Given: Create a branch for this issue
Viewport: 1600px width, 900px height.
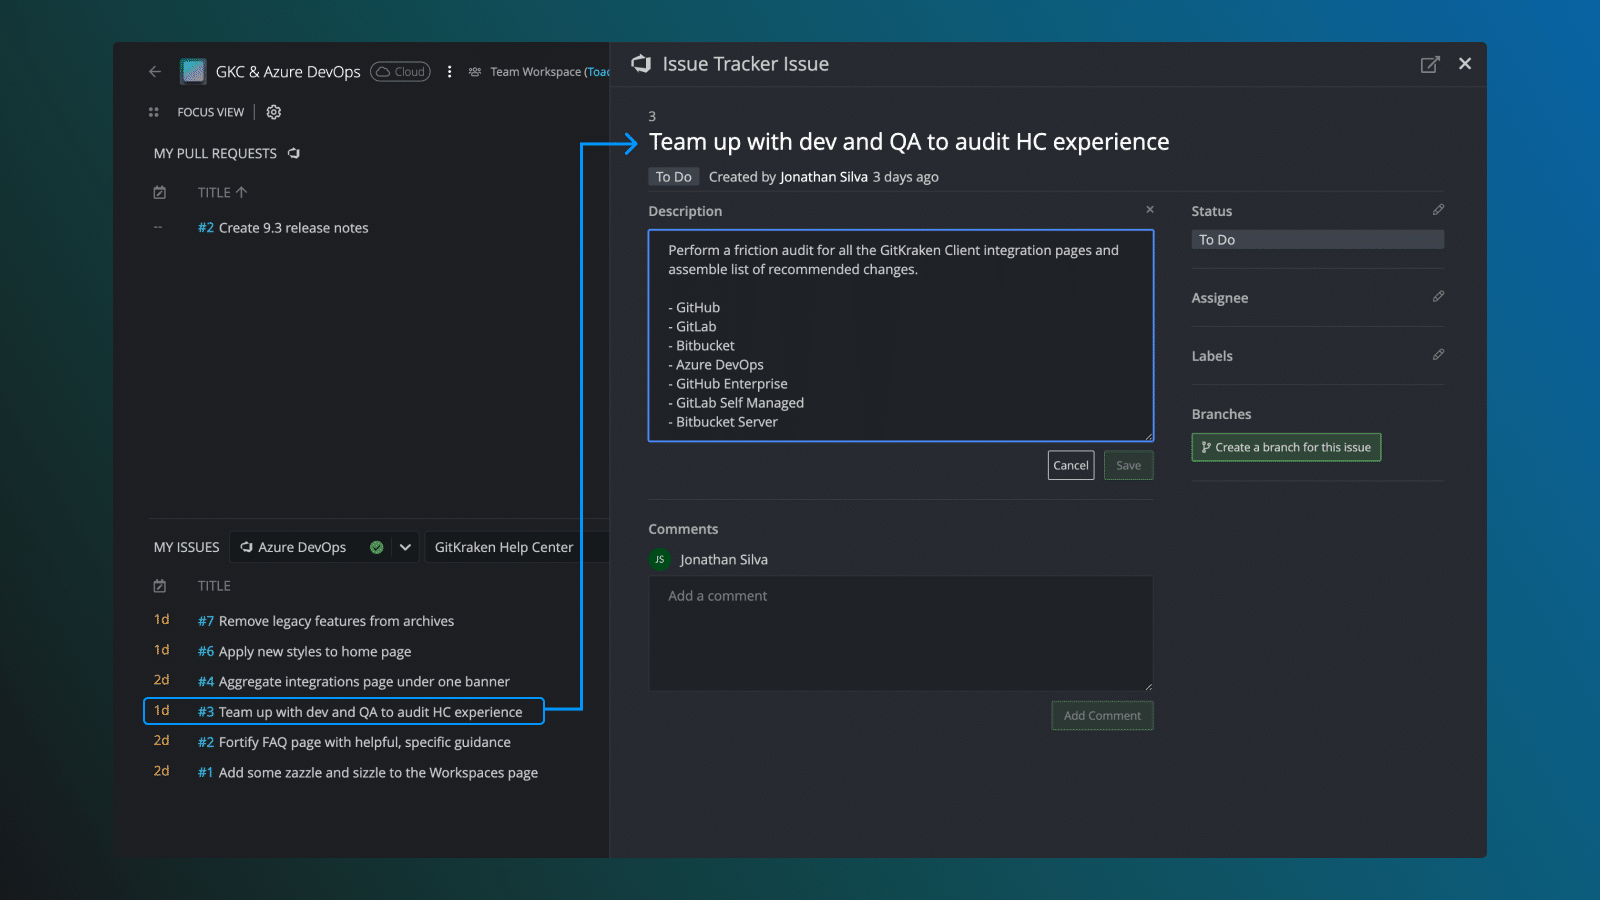Looking at the screenshot, I should pos(1286,447).
